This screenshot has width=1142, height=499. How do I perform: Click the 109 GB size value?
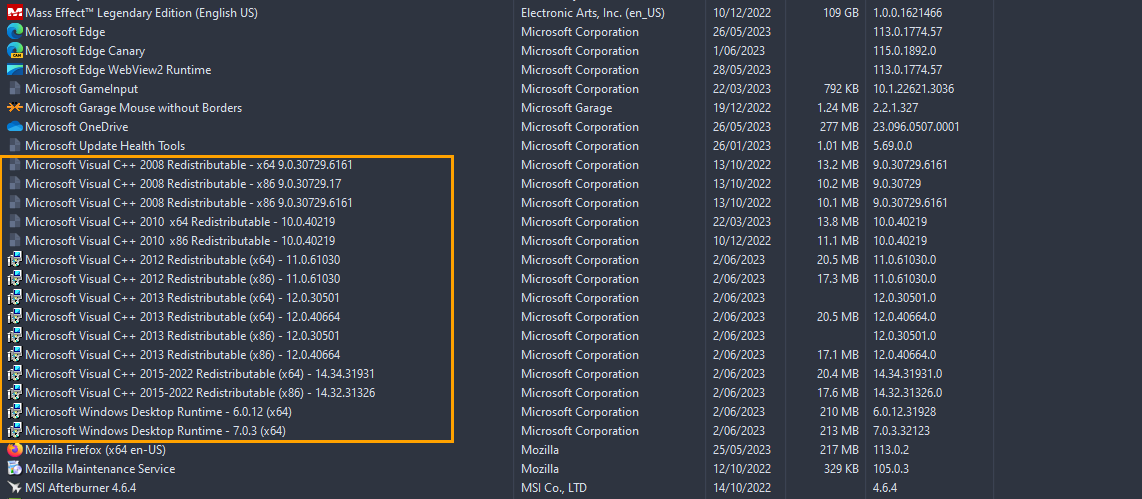pos(841,13)
